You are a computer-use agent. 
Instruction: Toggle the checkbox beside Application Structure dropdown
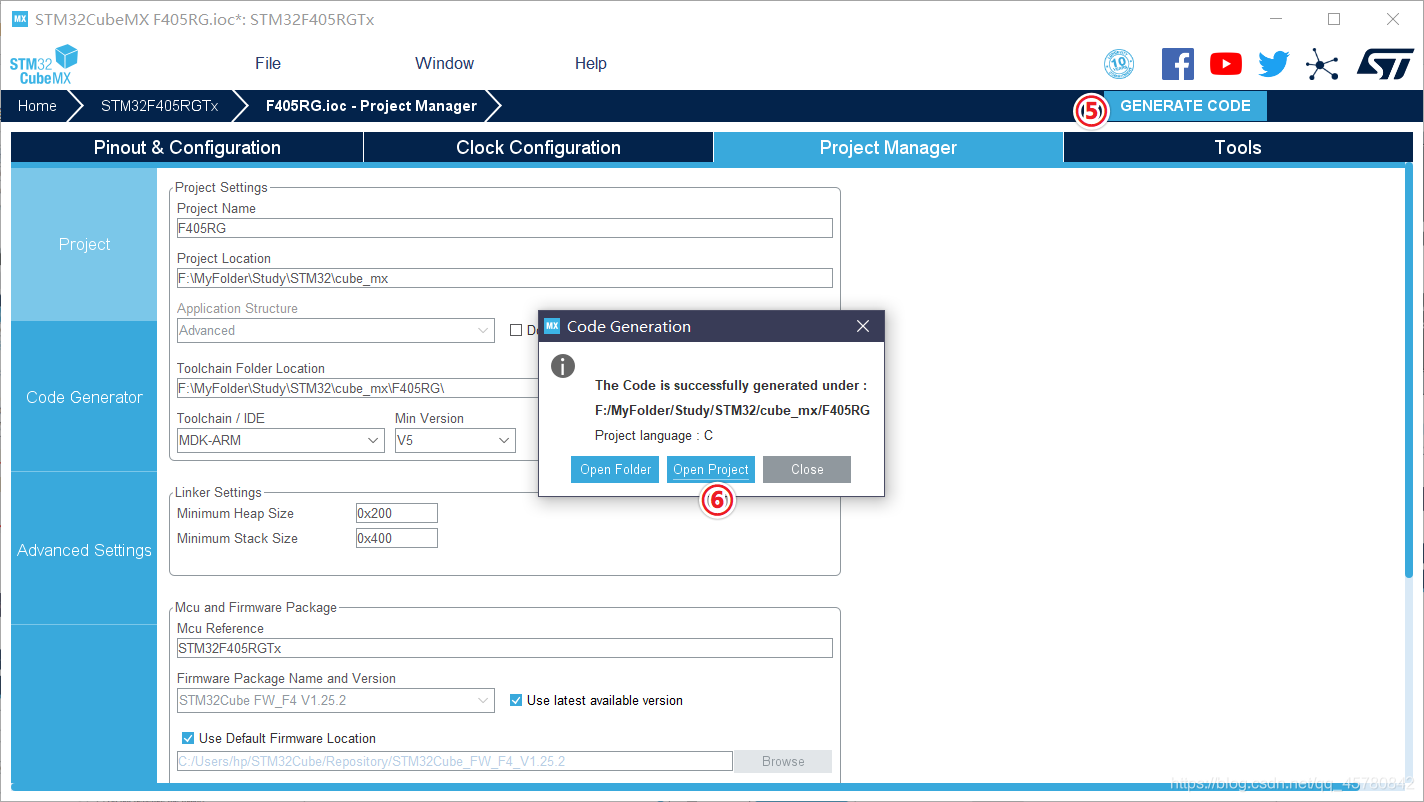(516, 330)
